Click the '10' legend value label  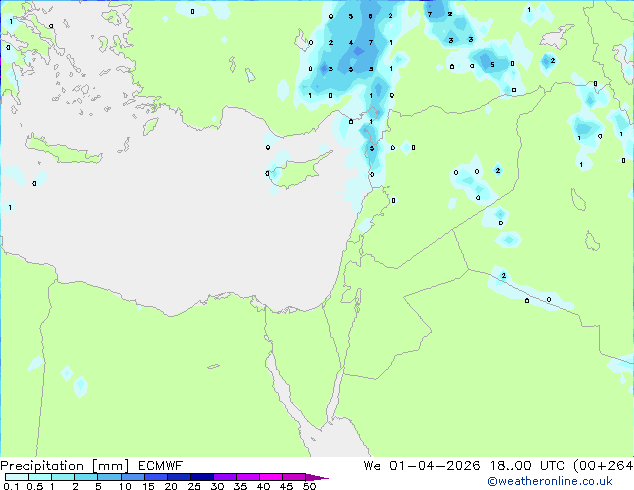click(x=125, y=486)
